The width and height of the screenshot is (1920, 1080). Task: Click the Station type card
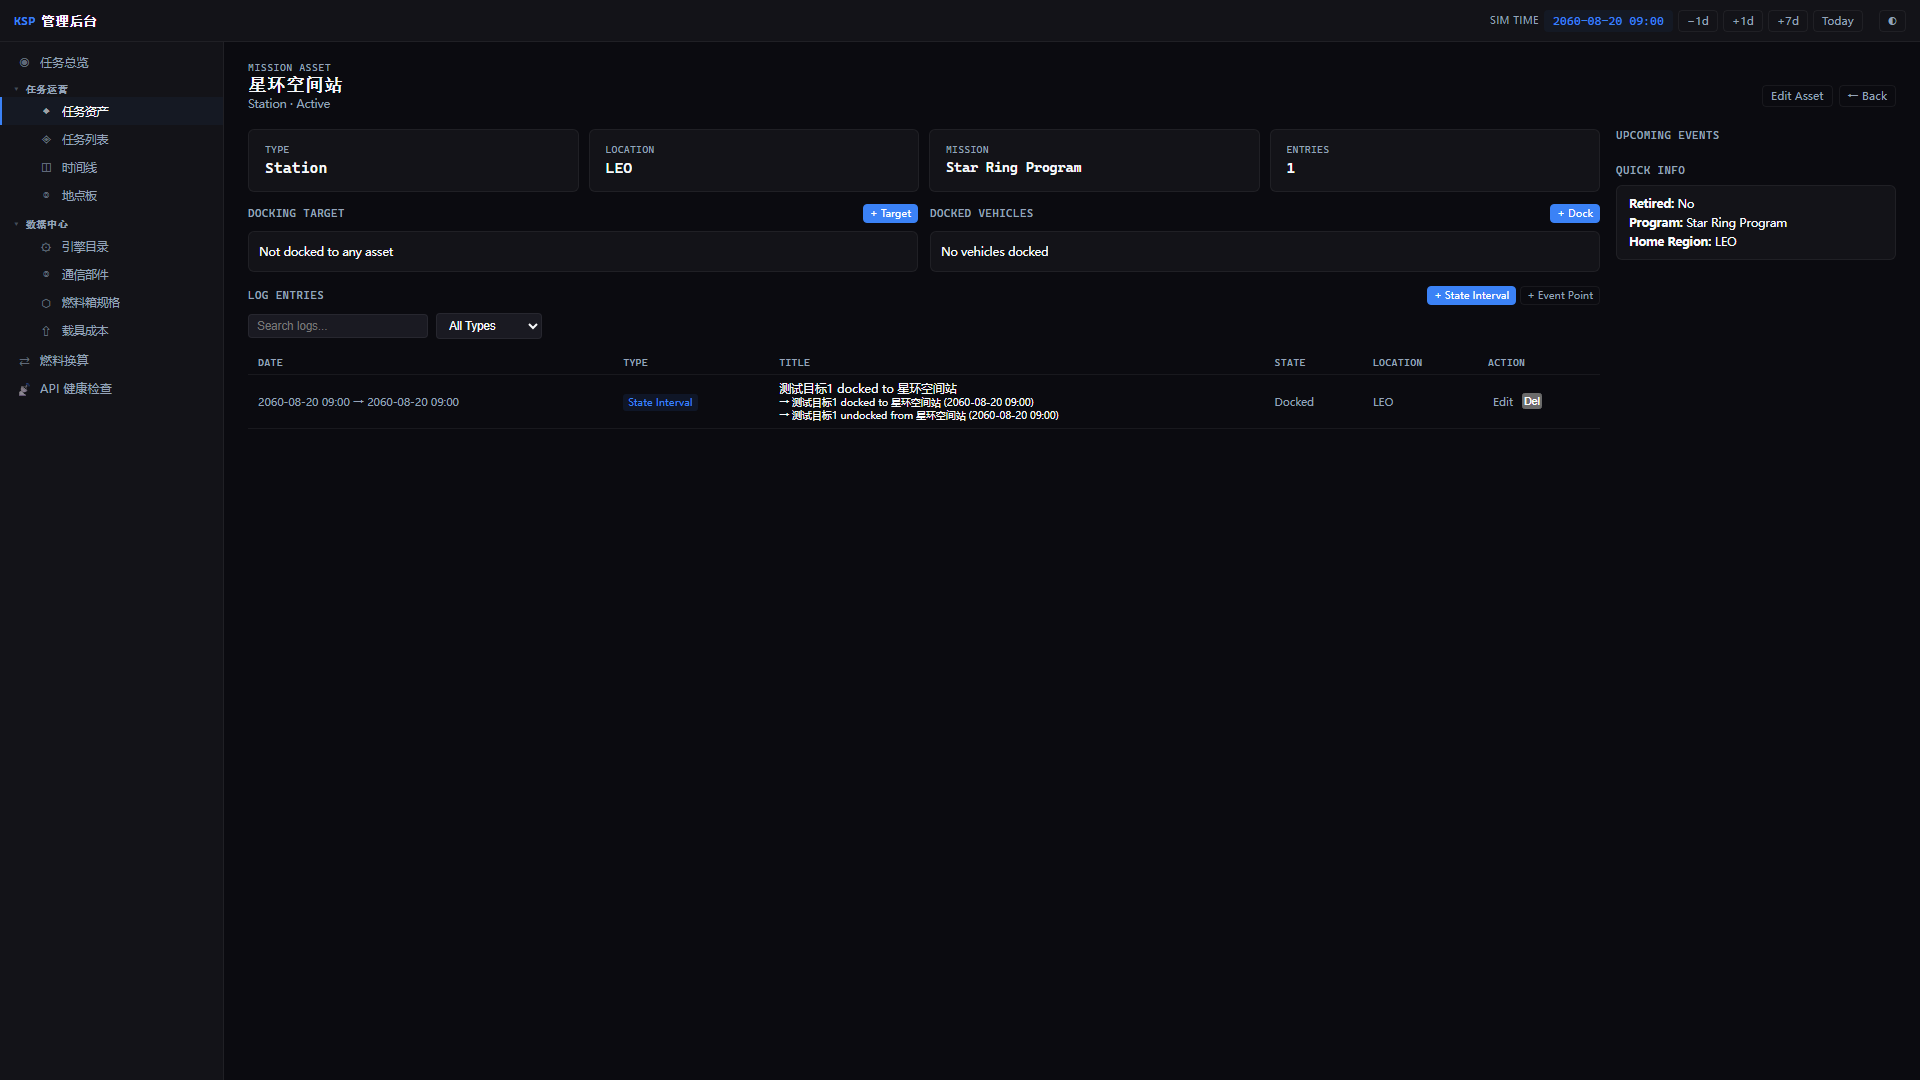[x=413, y=160]
